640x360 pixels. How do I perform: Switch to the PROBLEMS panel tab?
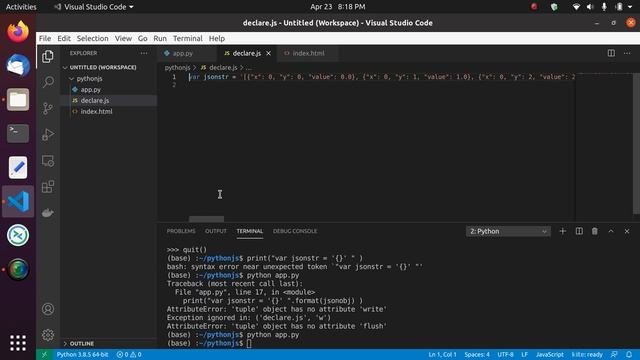[x=181, y=231]
